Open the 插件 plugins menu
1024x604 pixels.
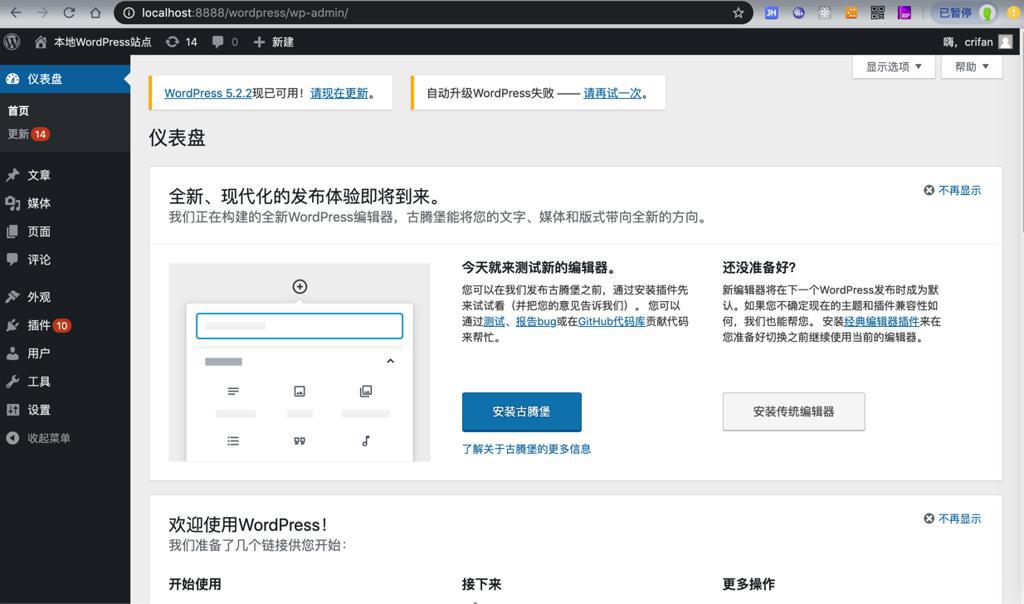[x=65, y=325]
